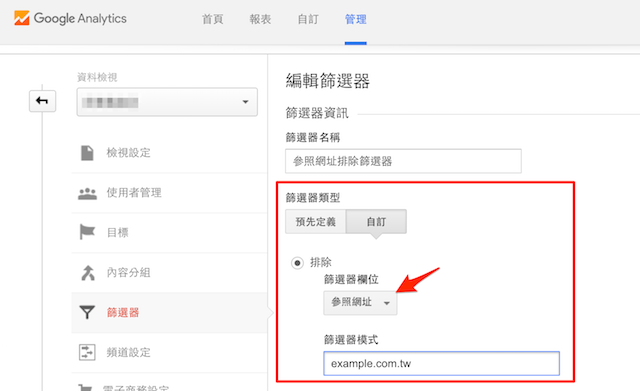Switch filter type to 預先定義
Viewport: 640px width, 391px height.
316,222
